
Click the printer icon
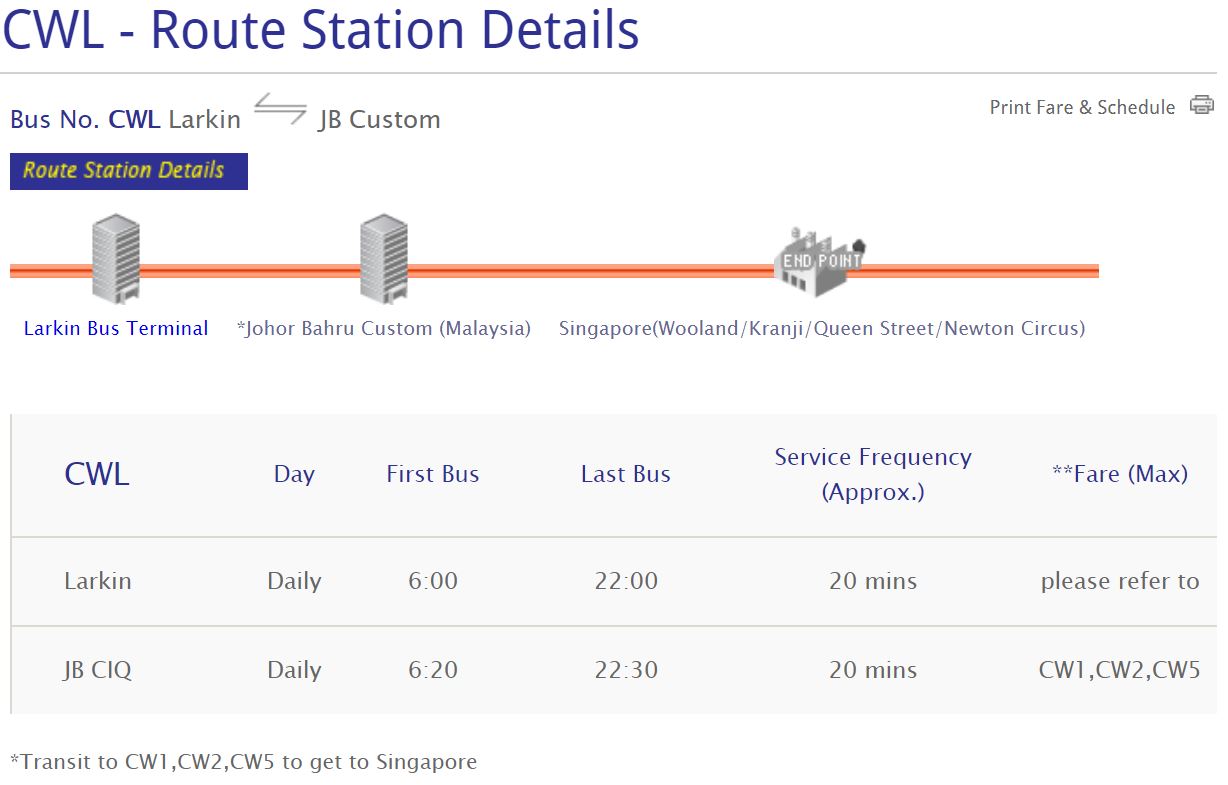tap(1201, 105)
